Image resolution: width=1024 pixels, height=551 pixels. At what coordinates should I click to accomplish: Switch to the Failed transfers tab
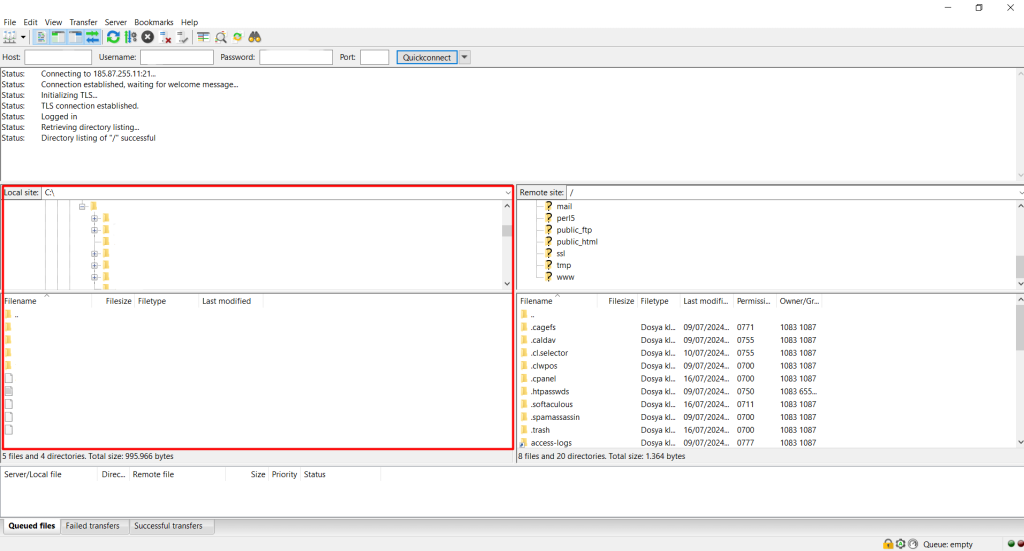(92, 526)
